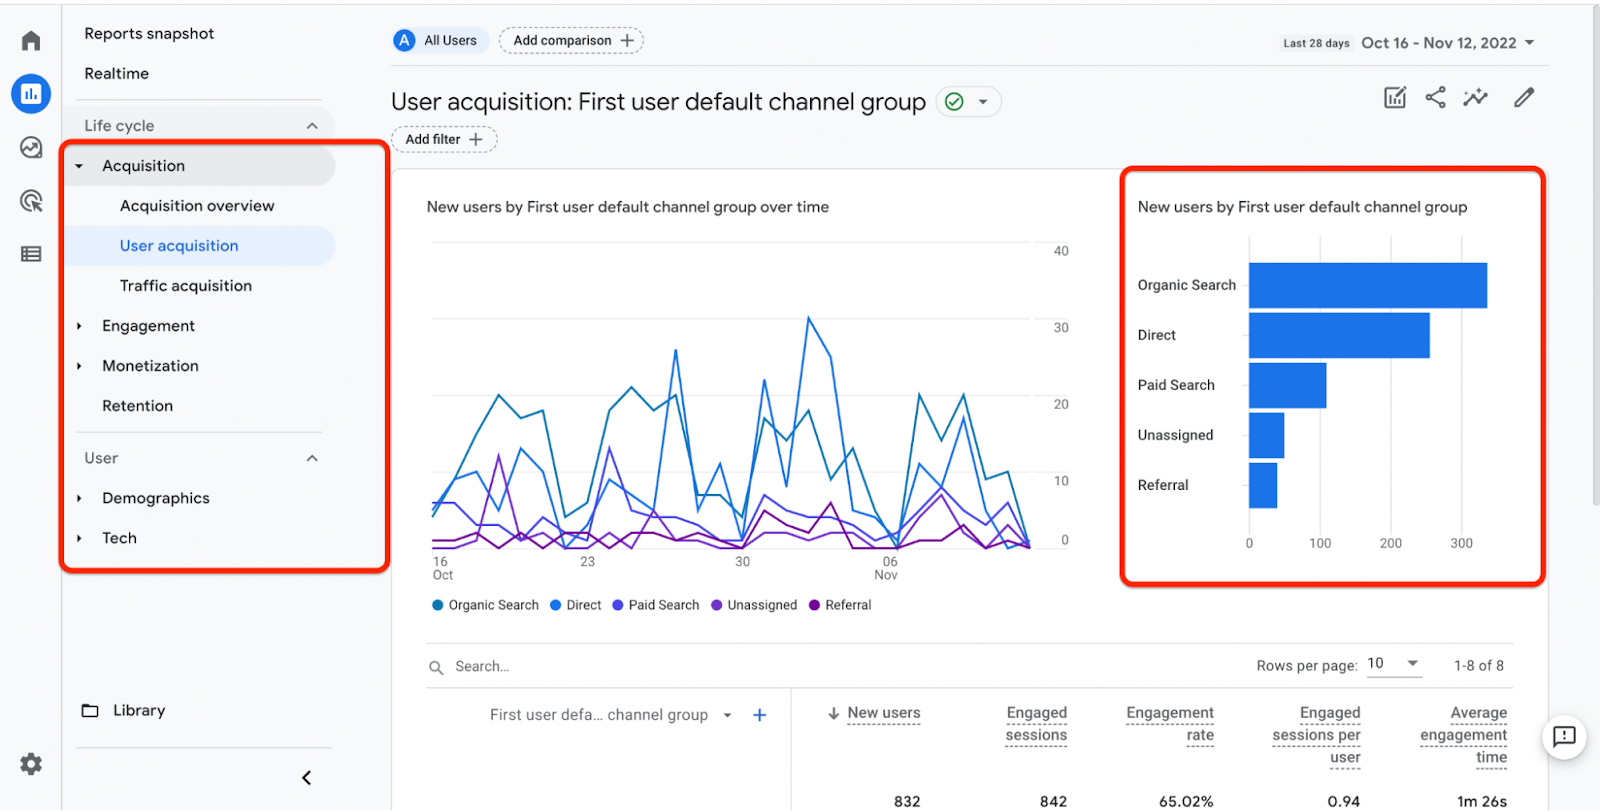This screenshot has height=811, width=1600.
Task: Open Admin settings gear
Action: (31, 764)
